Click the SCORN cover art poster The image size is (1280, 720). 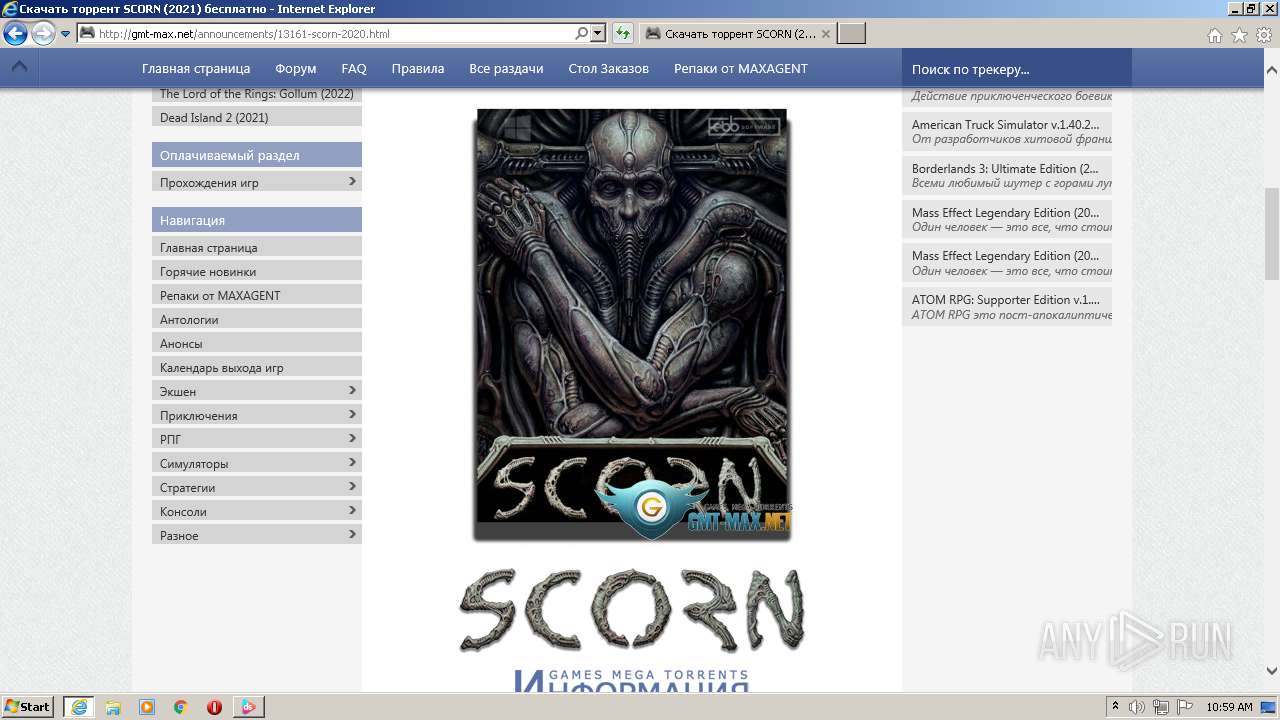coord(632,325)
